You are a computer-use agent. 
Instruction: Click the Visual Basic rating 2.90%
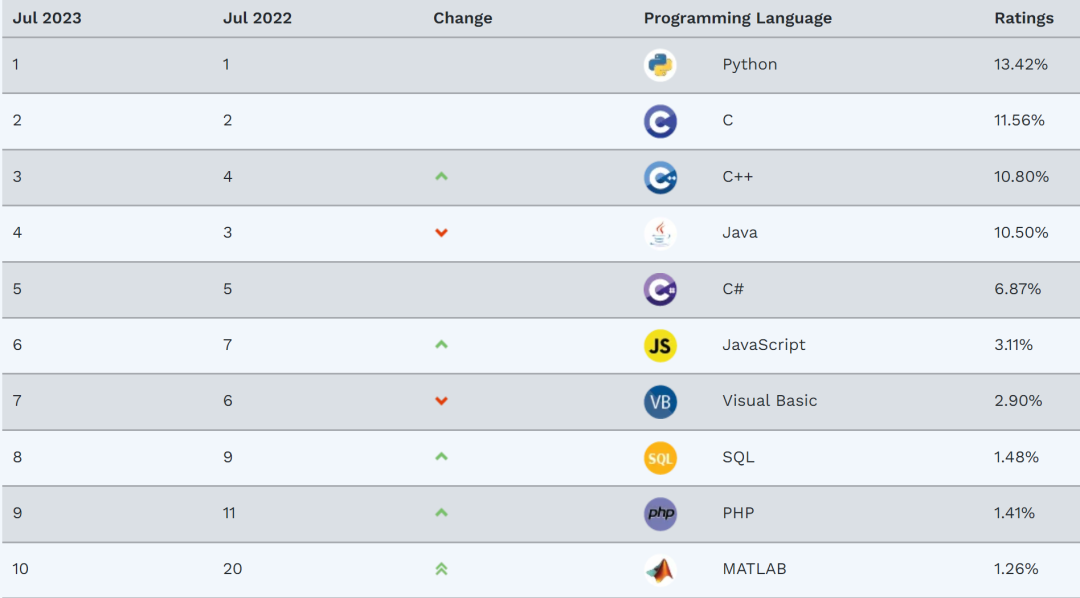[1018, 401]
